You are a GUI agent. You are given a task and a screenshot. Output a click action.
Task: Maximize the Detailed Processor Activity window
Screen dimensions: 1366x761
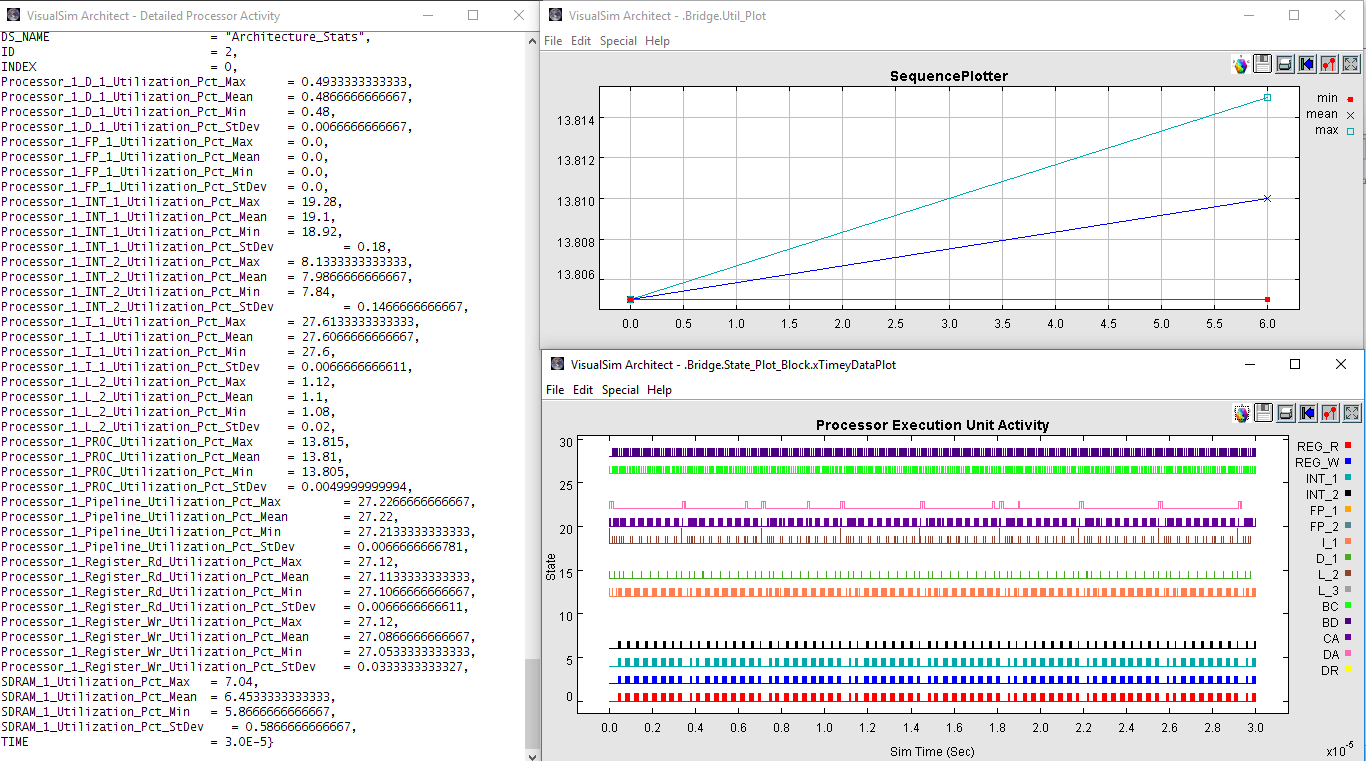[x=473, y=15]
